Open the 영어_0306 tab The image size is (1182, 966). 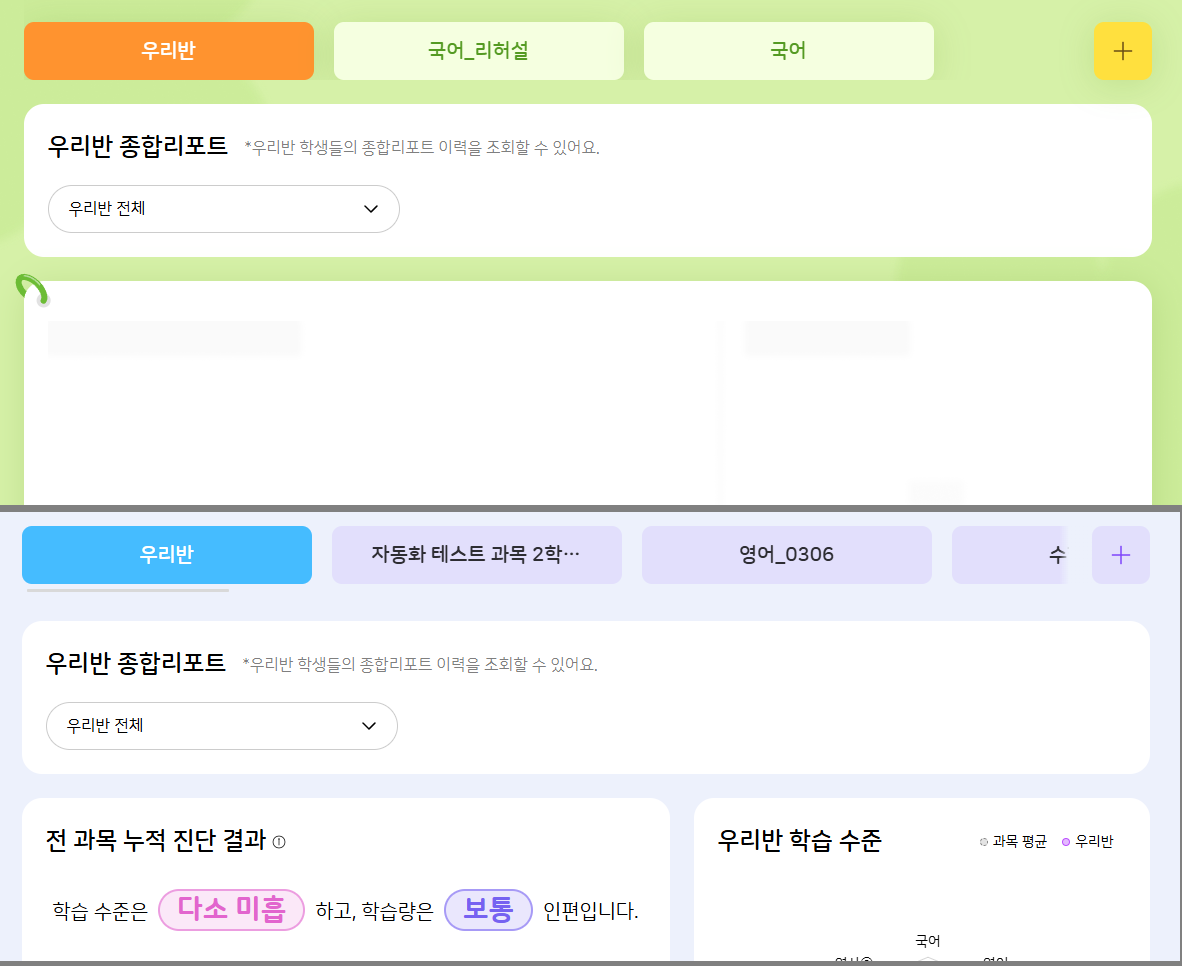[x=786, y=555]
